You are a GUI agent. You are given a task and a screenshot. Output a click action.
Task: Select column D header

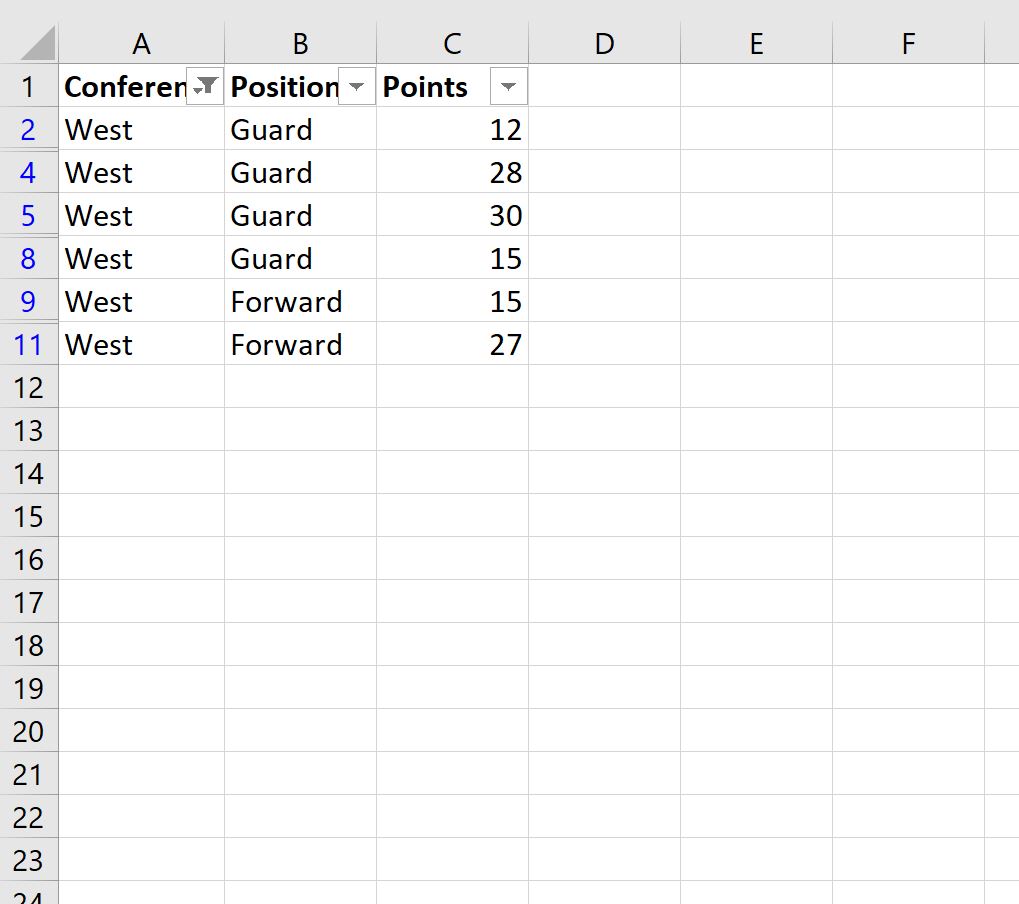(604, 44)
